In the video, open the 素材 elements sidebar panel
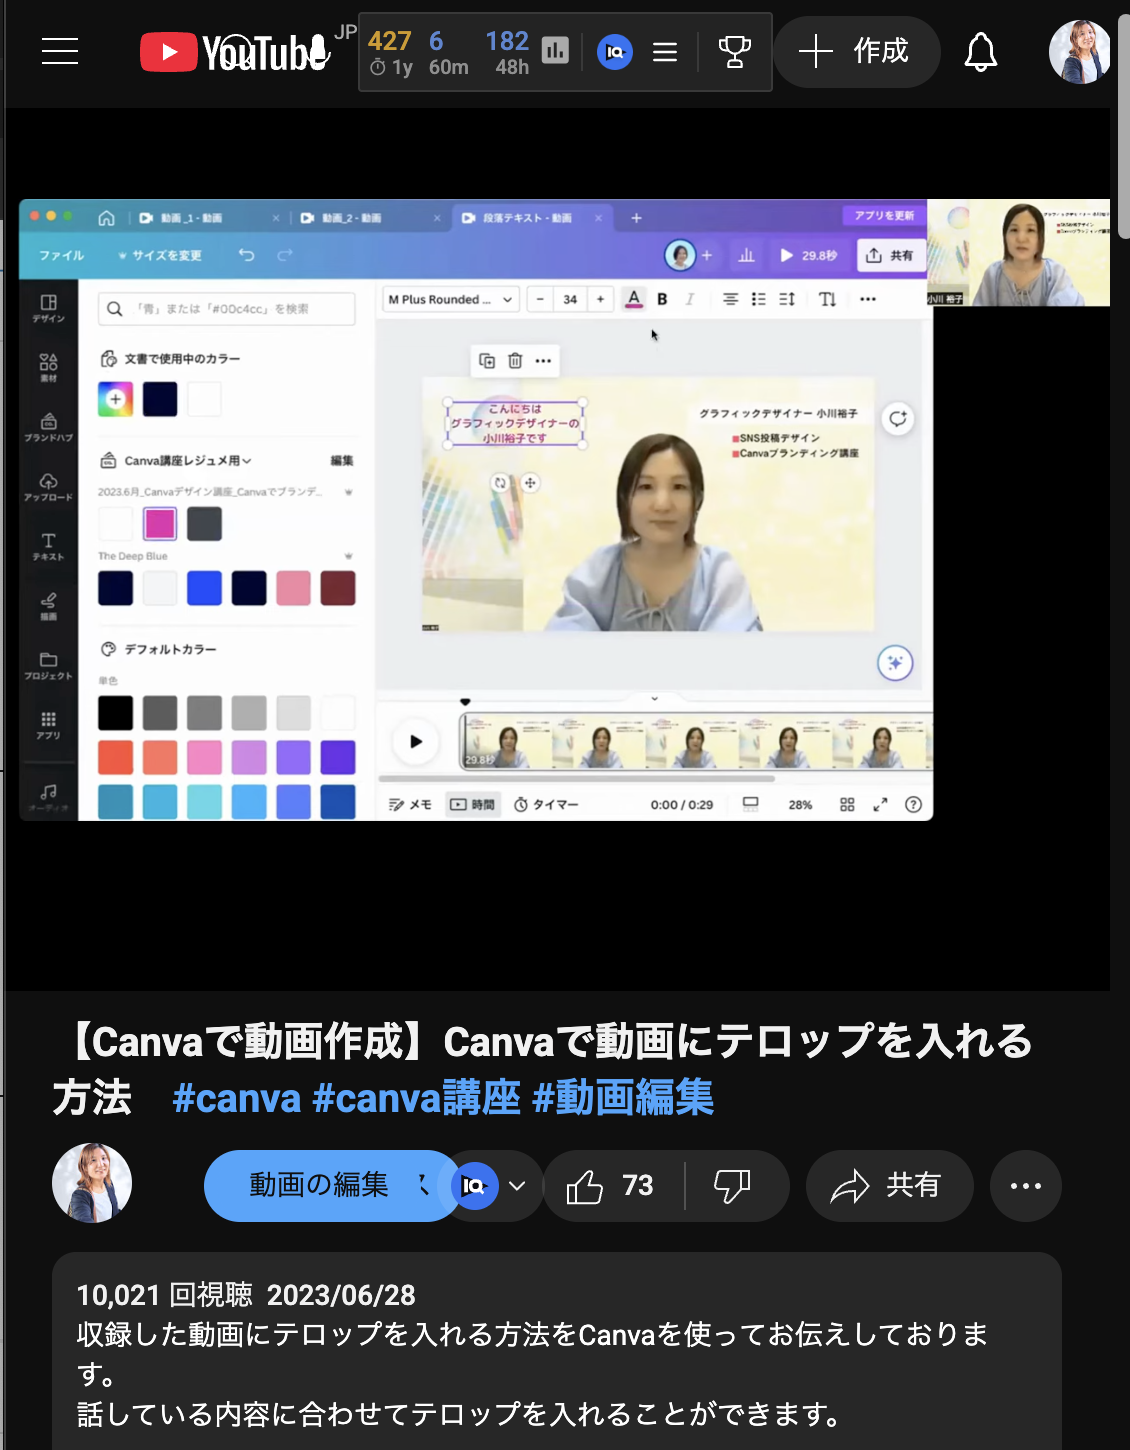This screenshot has height=1450, width=1130. 48,367
